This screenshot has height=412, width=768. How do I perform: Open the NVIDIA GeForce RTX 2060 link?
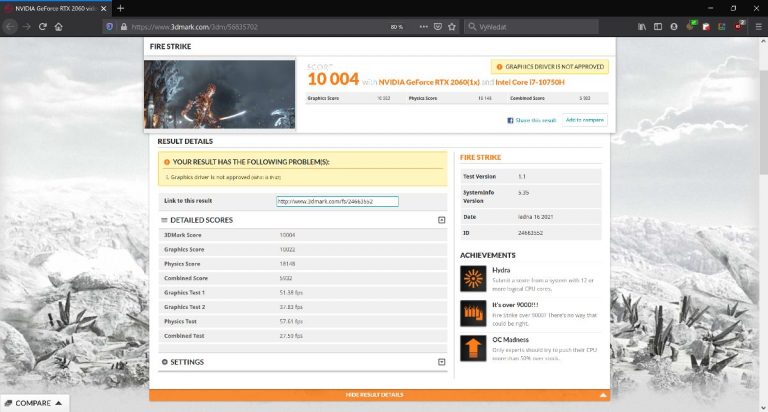(x=430, y=81)
